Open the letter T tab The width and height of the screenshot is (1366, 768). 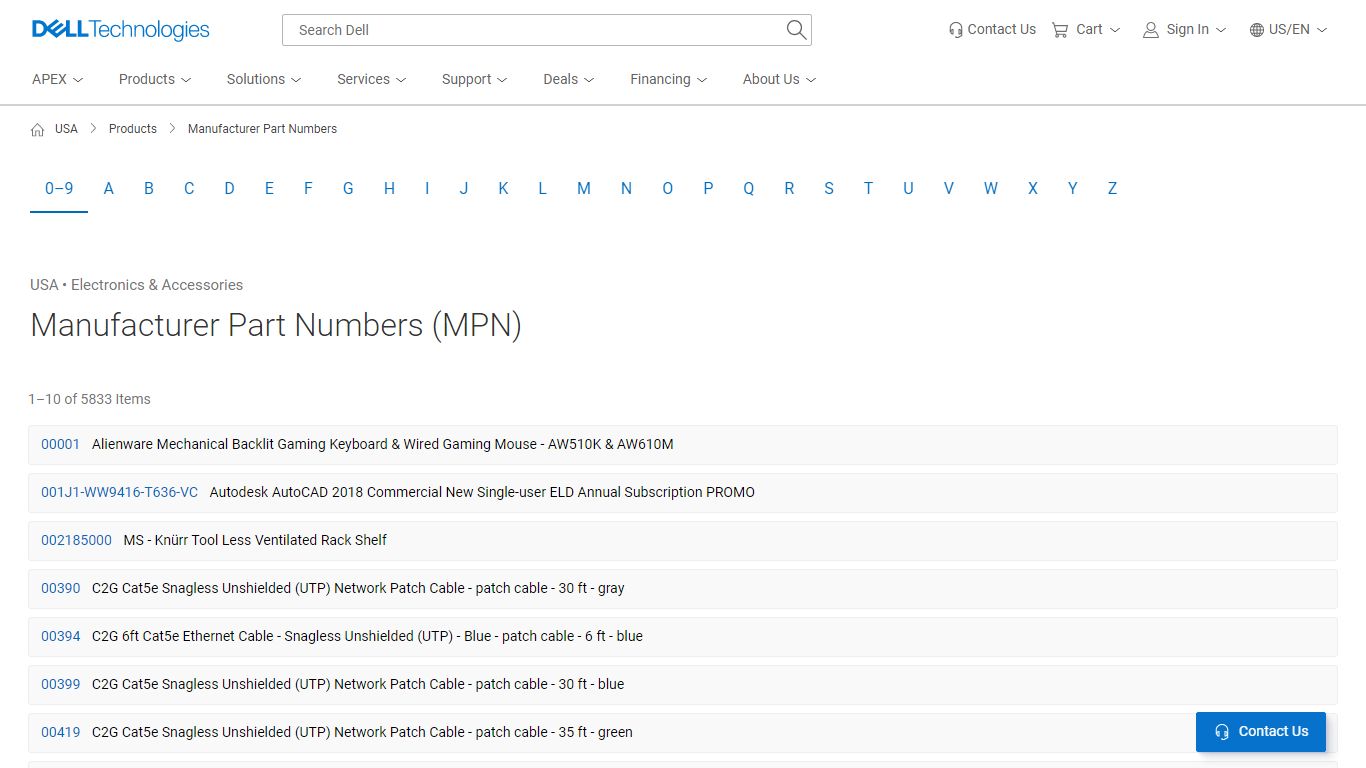pos(868,188)
